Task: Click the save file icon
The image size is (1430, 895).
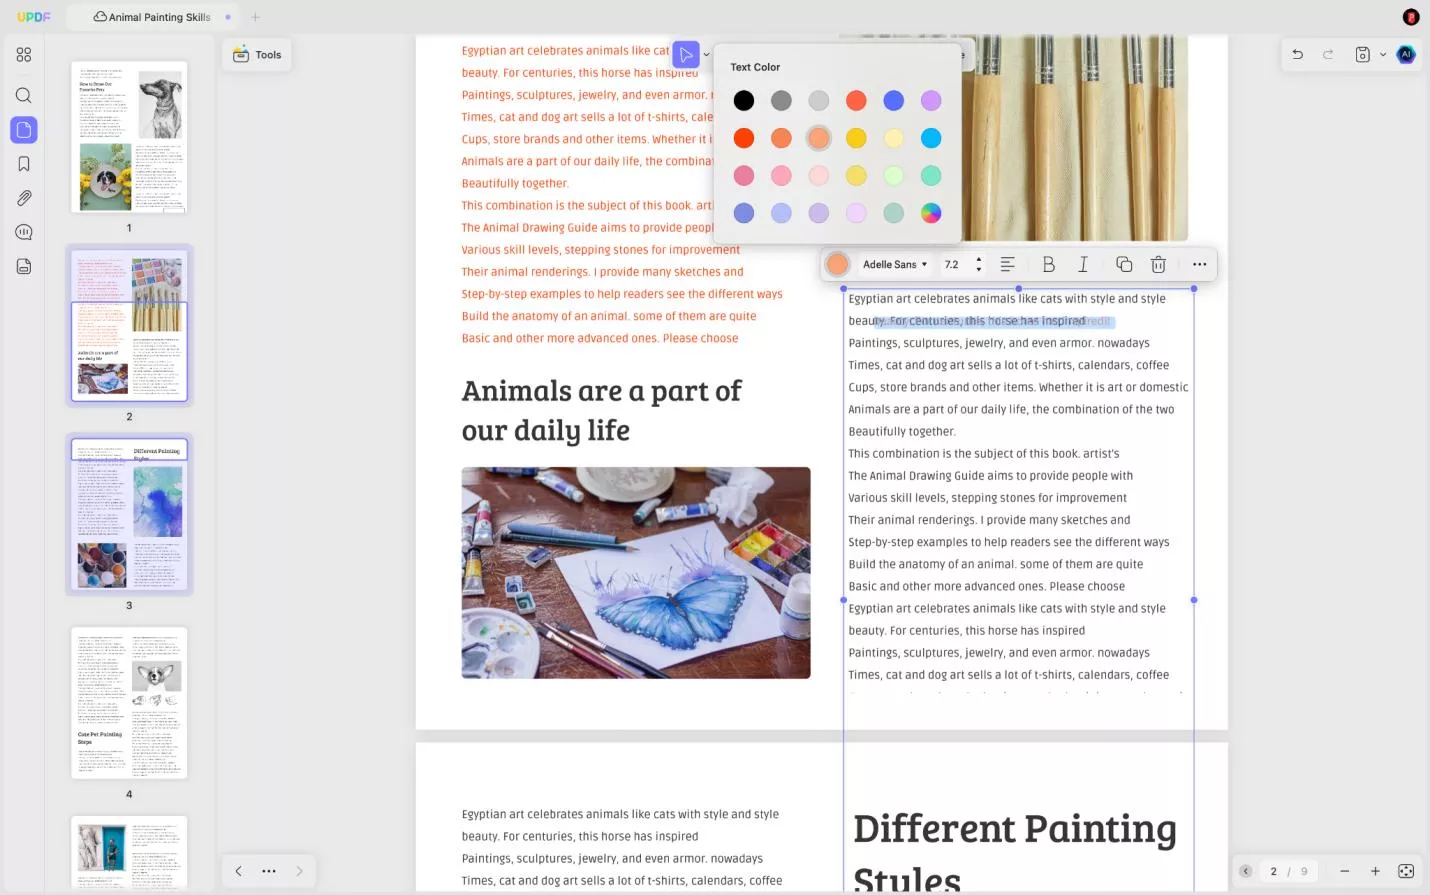Action: click(1362, 54)
